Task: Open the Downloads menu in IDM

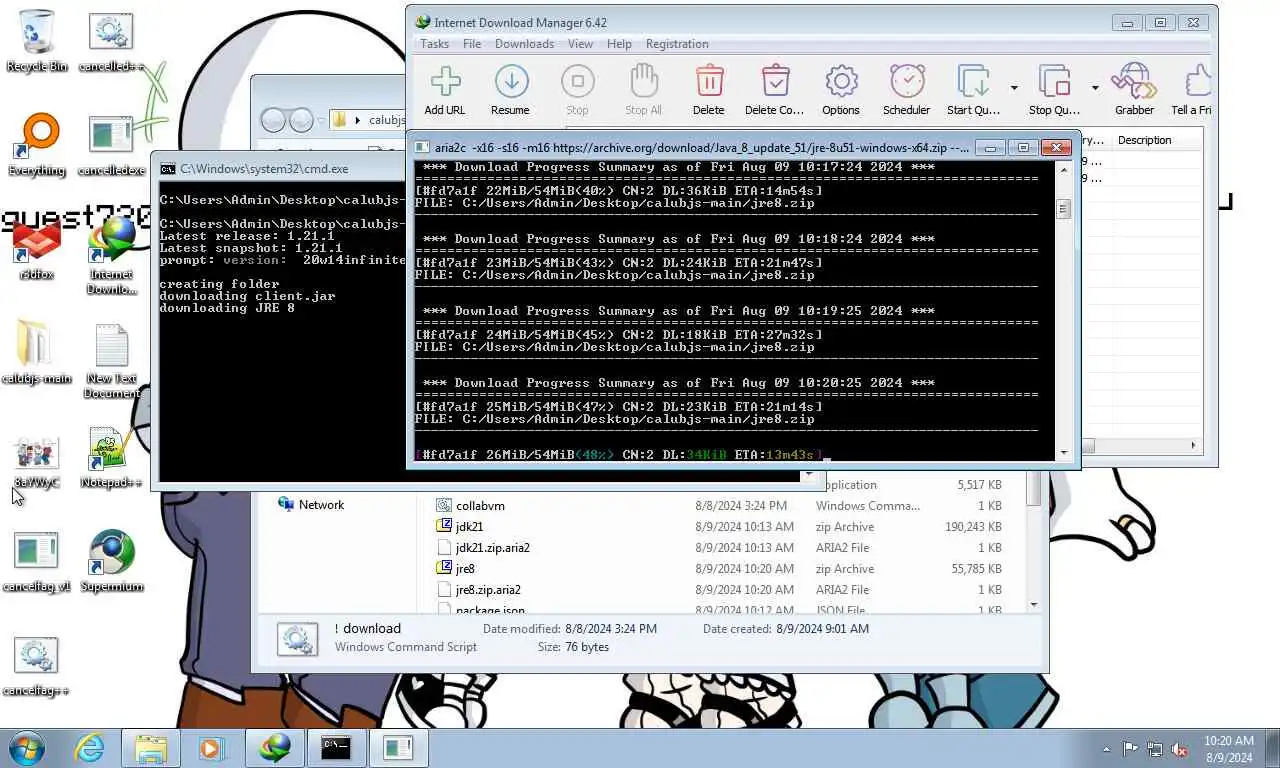Action: tap(524, 44)
